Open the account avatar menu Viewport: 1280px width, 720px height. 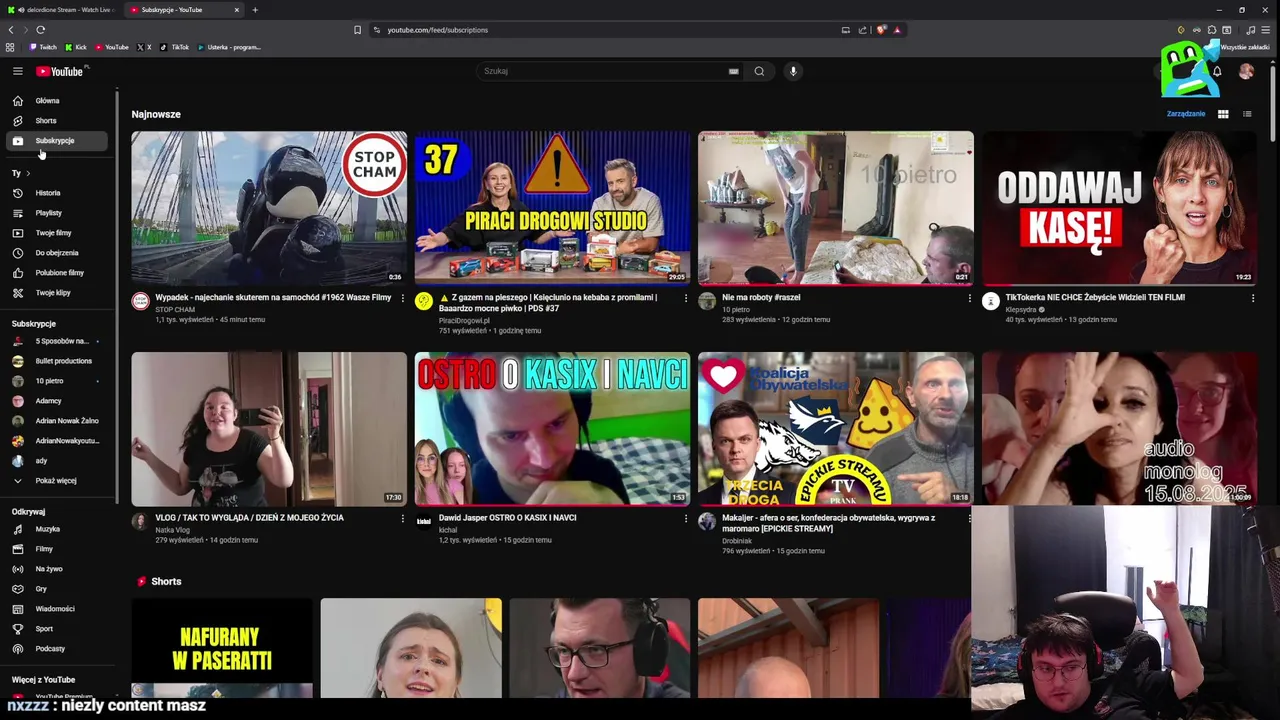pos(1246,71)
